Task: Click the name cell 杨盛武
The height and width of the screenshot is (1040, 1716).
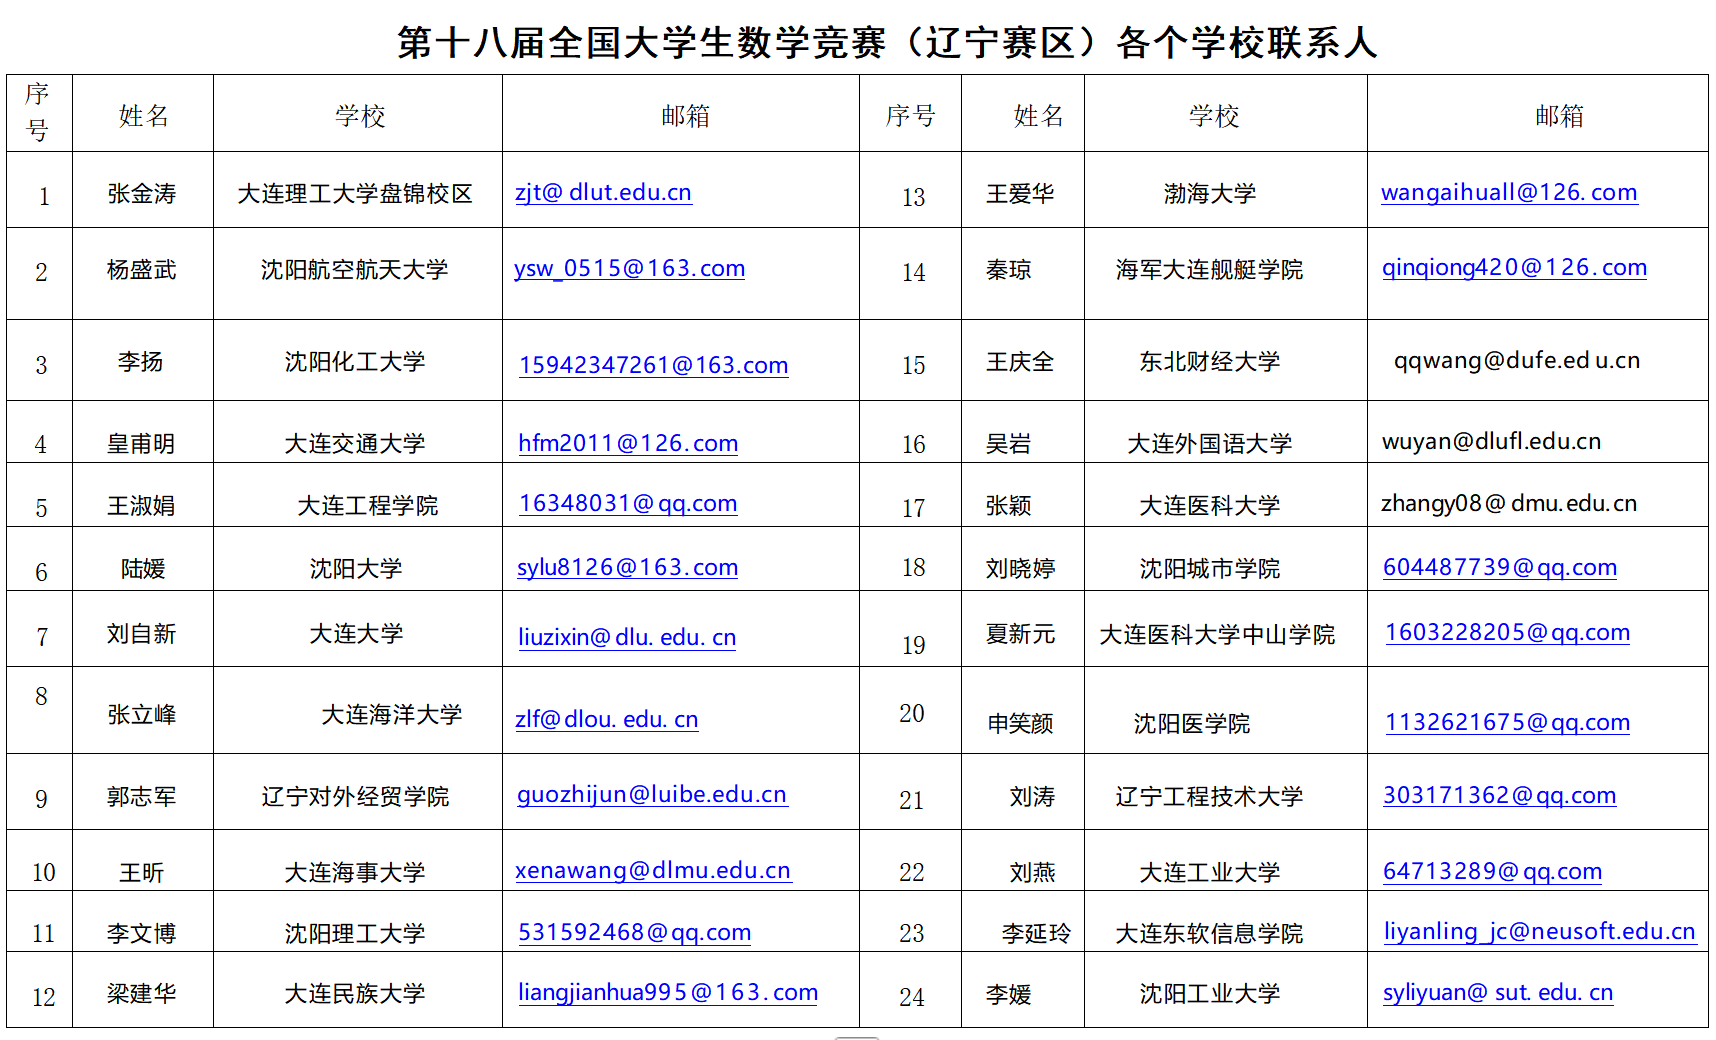Action: click(x=142, y=270)
